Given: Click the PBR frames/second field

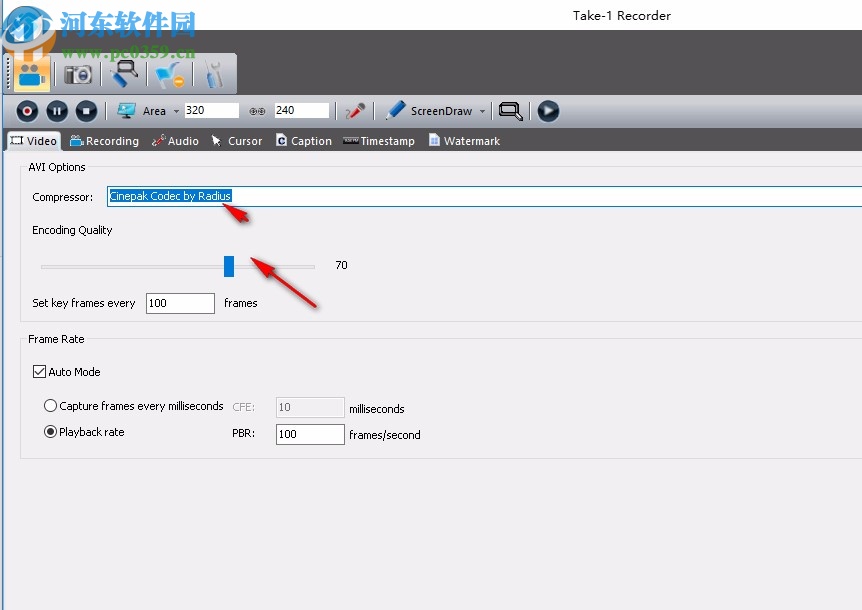Looking at the screenshot, I should pos(310,434).
